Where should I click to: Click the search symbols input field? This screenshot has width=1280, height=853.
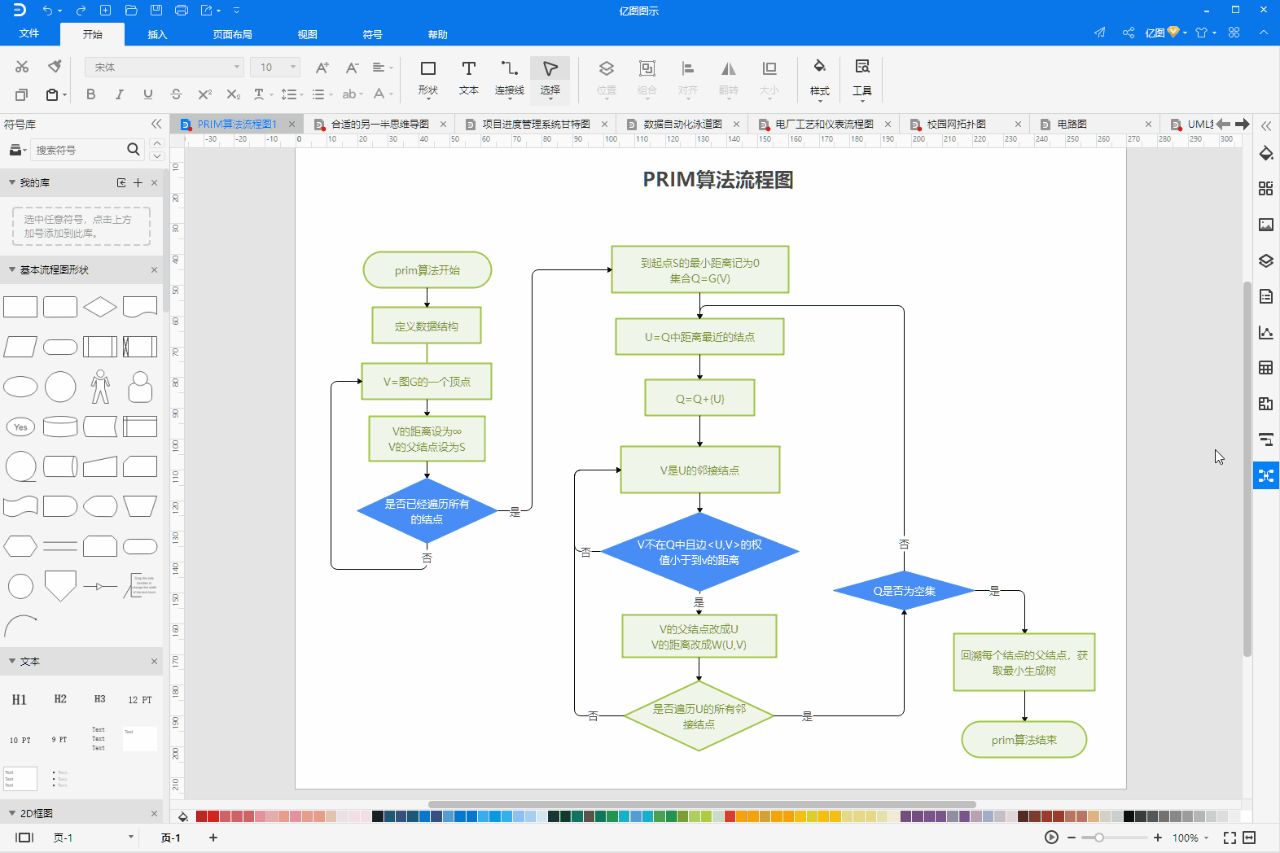tap(78, 149)
